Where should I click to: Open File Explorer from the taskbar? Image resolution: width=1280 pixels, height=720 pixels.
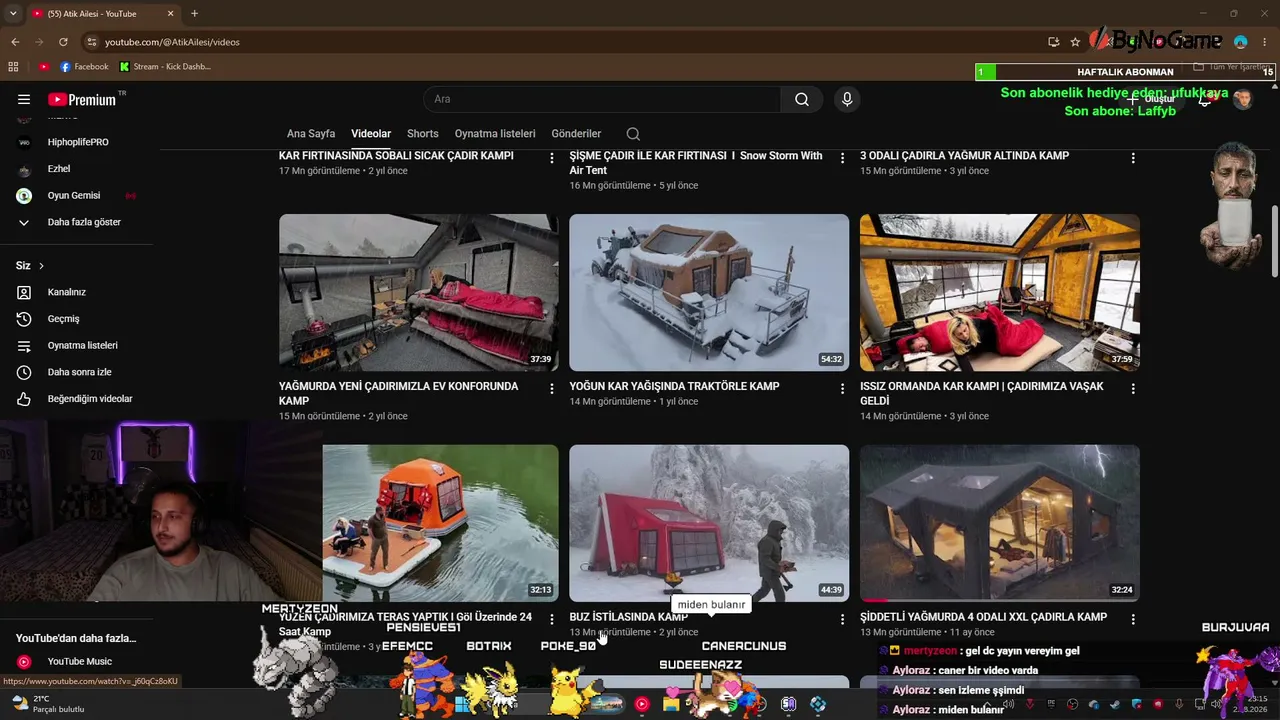click(671, 704)
